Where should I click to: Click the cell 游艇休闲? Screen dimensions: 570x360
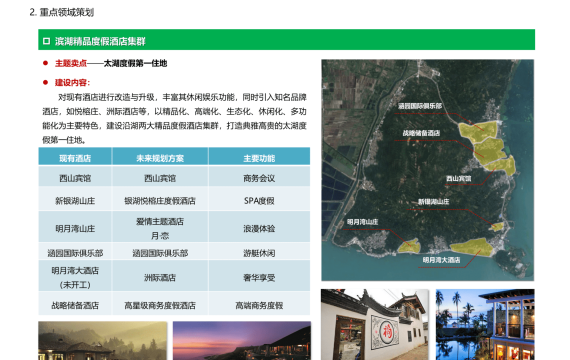259,253
